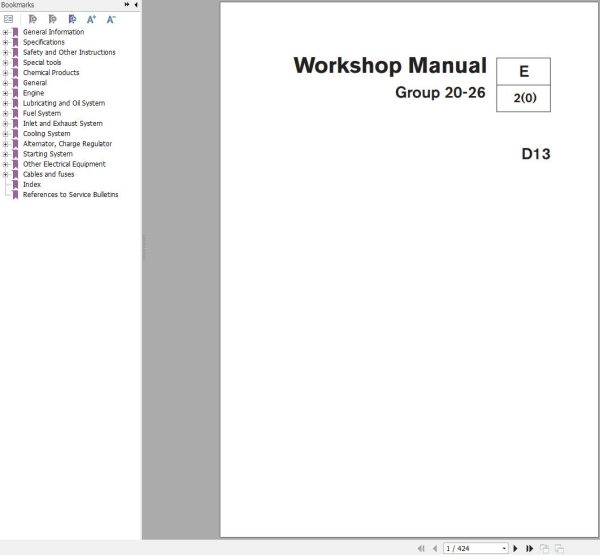Expand the Cooling System bookmark
This screenshot has width=600, height=555.
coord(5,134)
